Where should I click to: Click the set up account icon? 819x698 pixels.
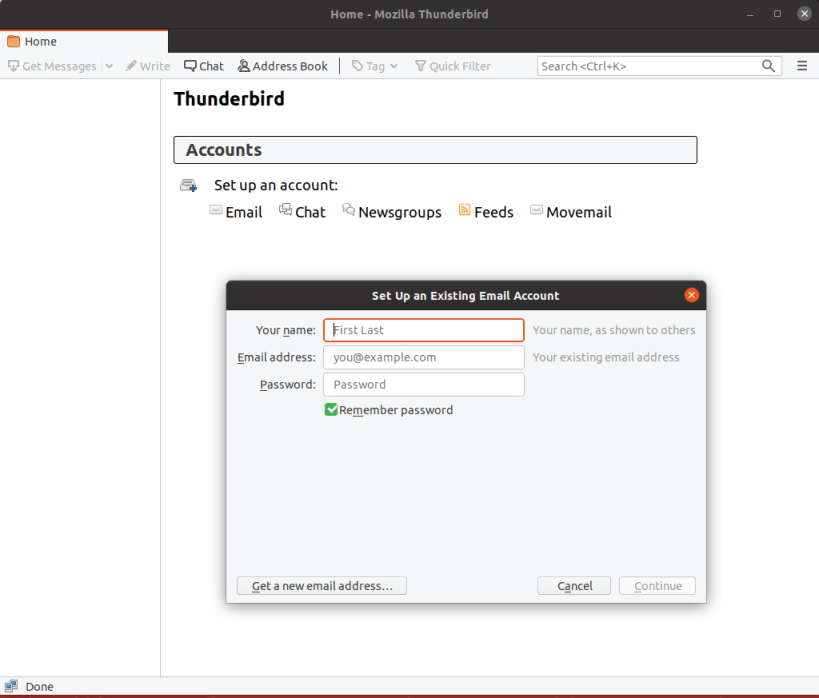tap(189, 185)
